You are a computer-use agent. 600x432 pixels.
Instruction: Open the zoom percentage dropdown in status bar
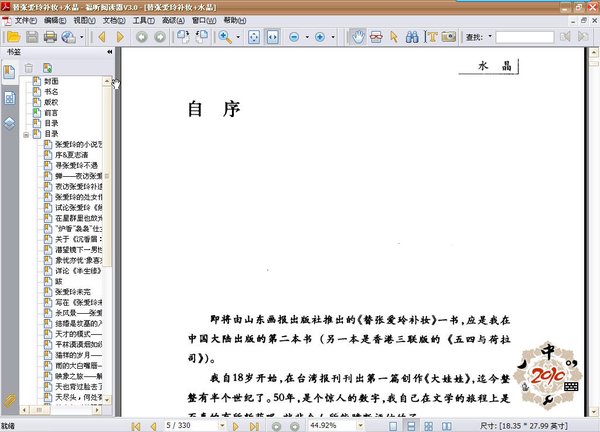coord(363,425)
